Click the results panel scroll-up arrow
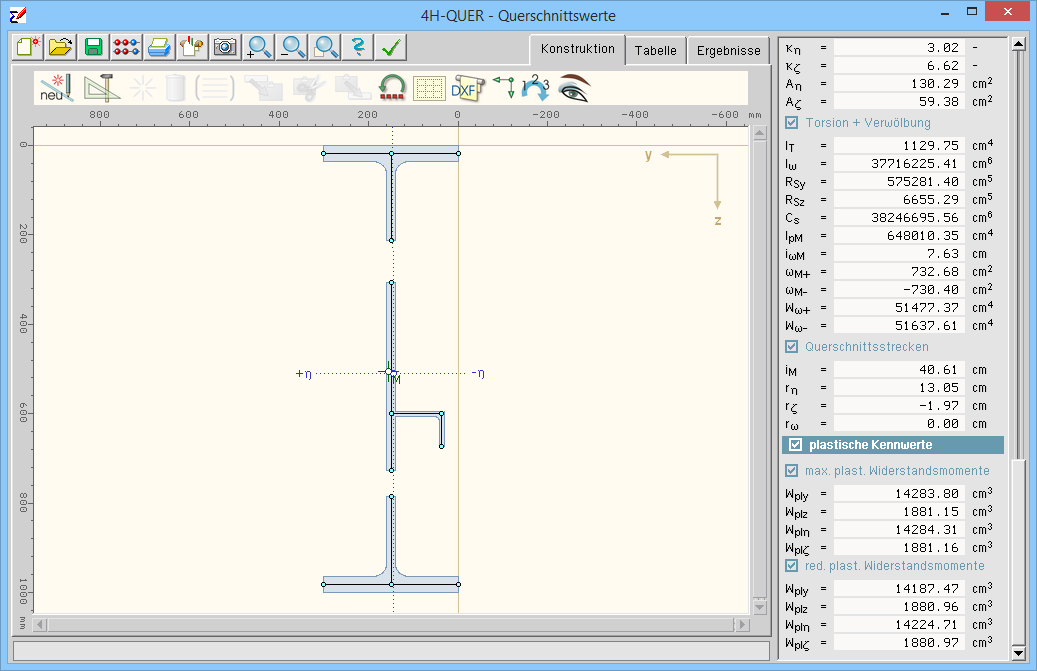This screenshot has height=671, width=1037. click(1018, 44)
